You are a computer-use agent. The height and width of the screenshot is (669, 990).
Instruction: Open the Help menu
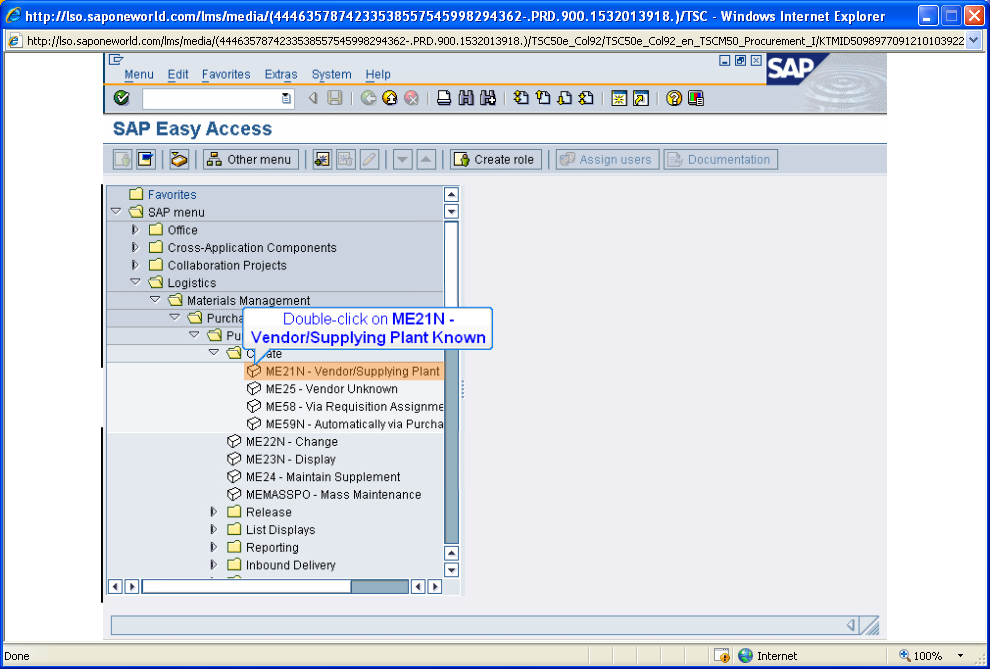click(x=378, y=74)
